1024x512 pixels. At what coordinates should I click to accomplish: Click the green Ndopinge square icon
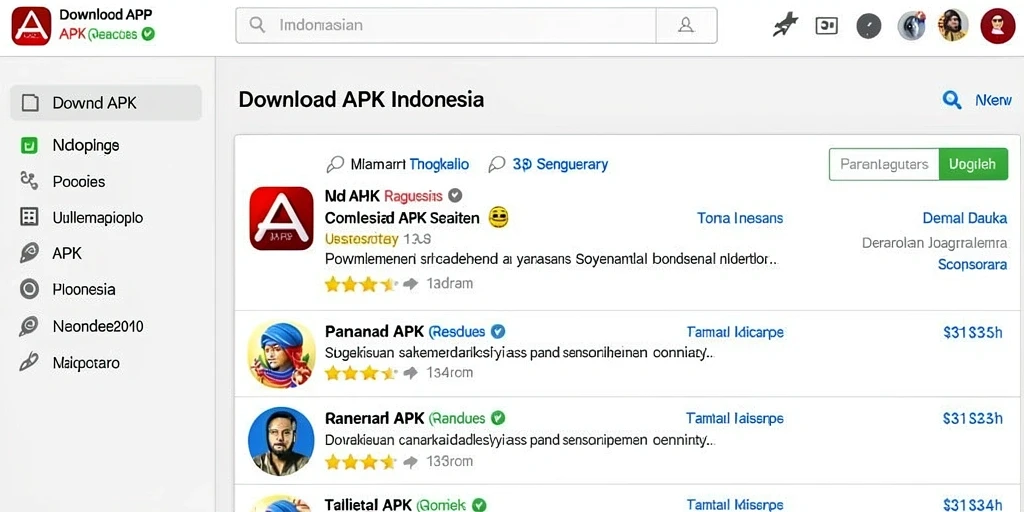click(x=29, y=145)
